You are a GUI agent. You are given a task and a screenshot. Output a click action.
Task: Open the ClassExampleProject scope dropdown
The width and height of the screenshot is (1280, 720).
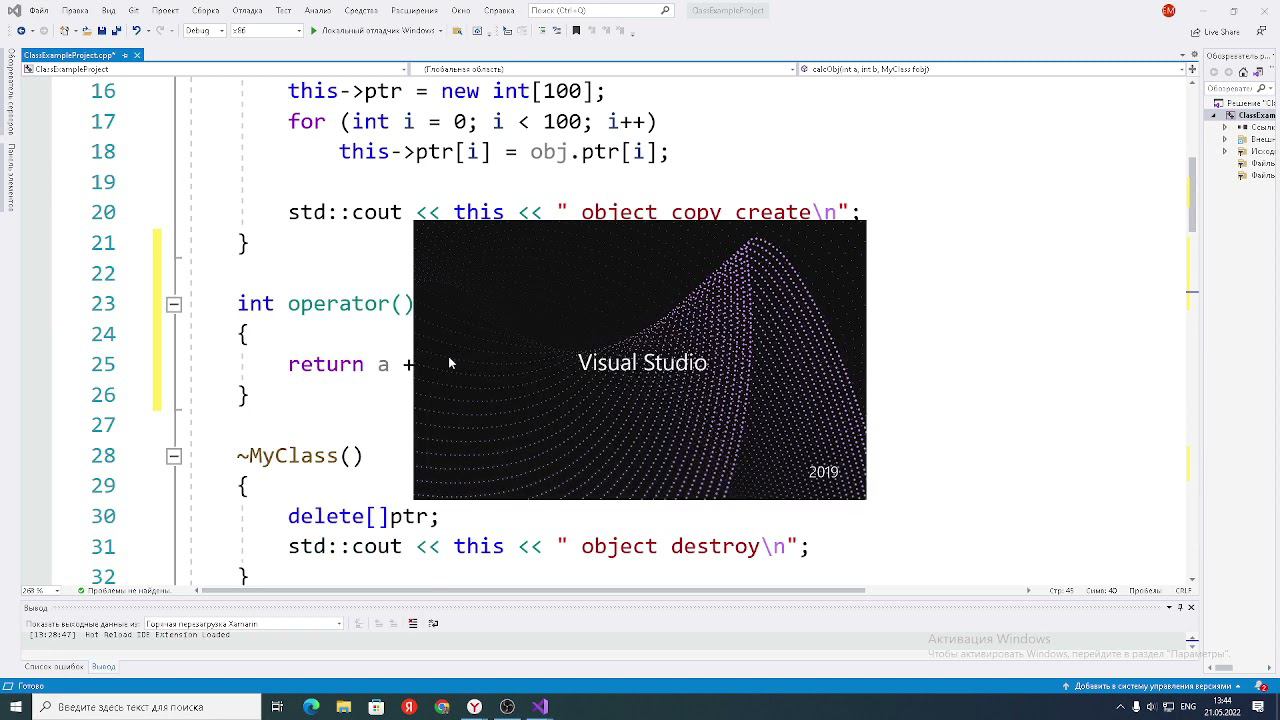(215, 69)
